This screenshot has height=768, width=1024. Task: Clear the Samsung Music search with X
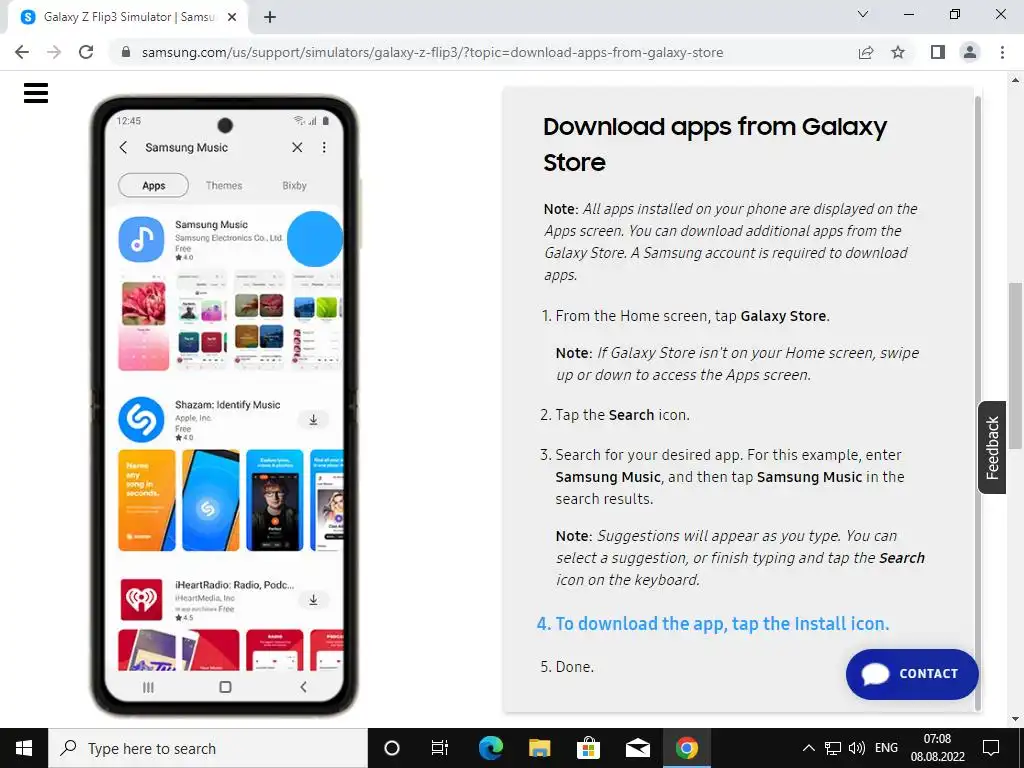[297, 148]
